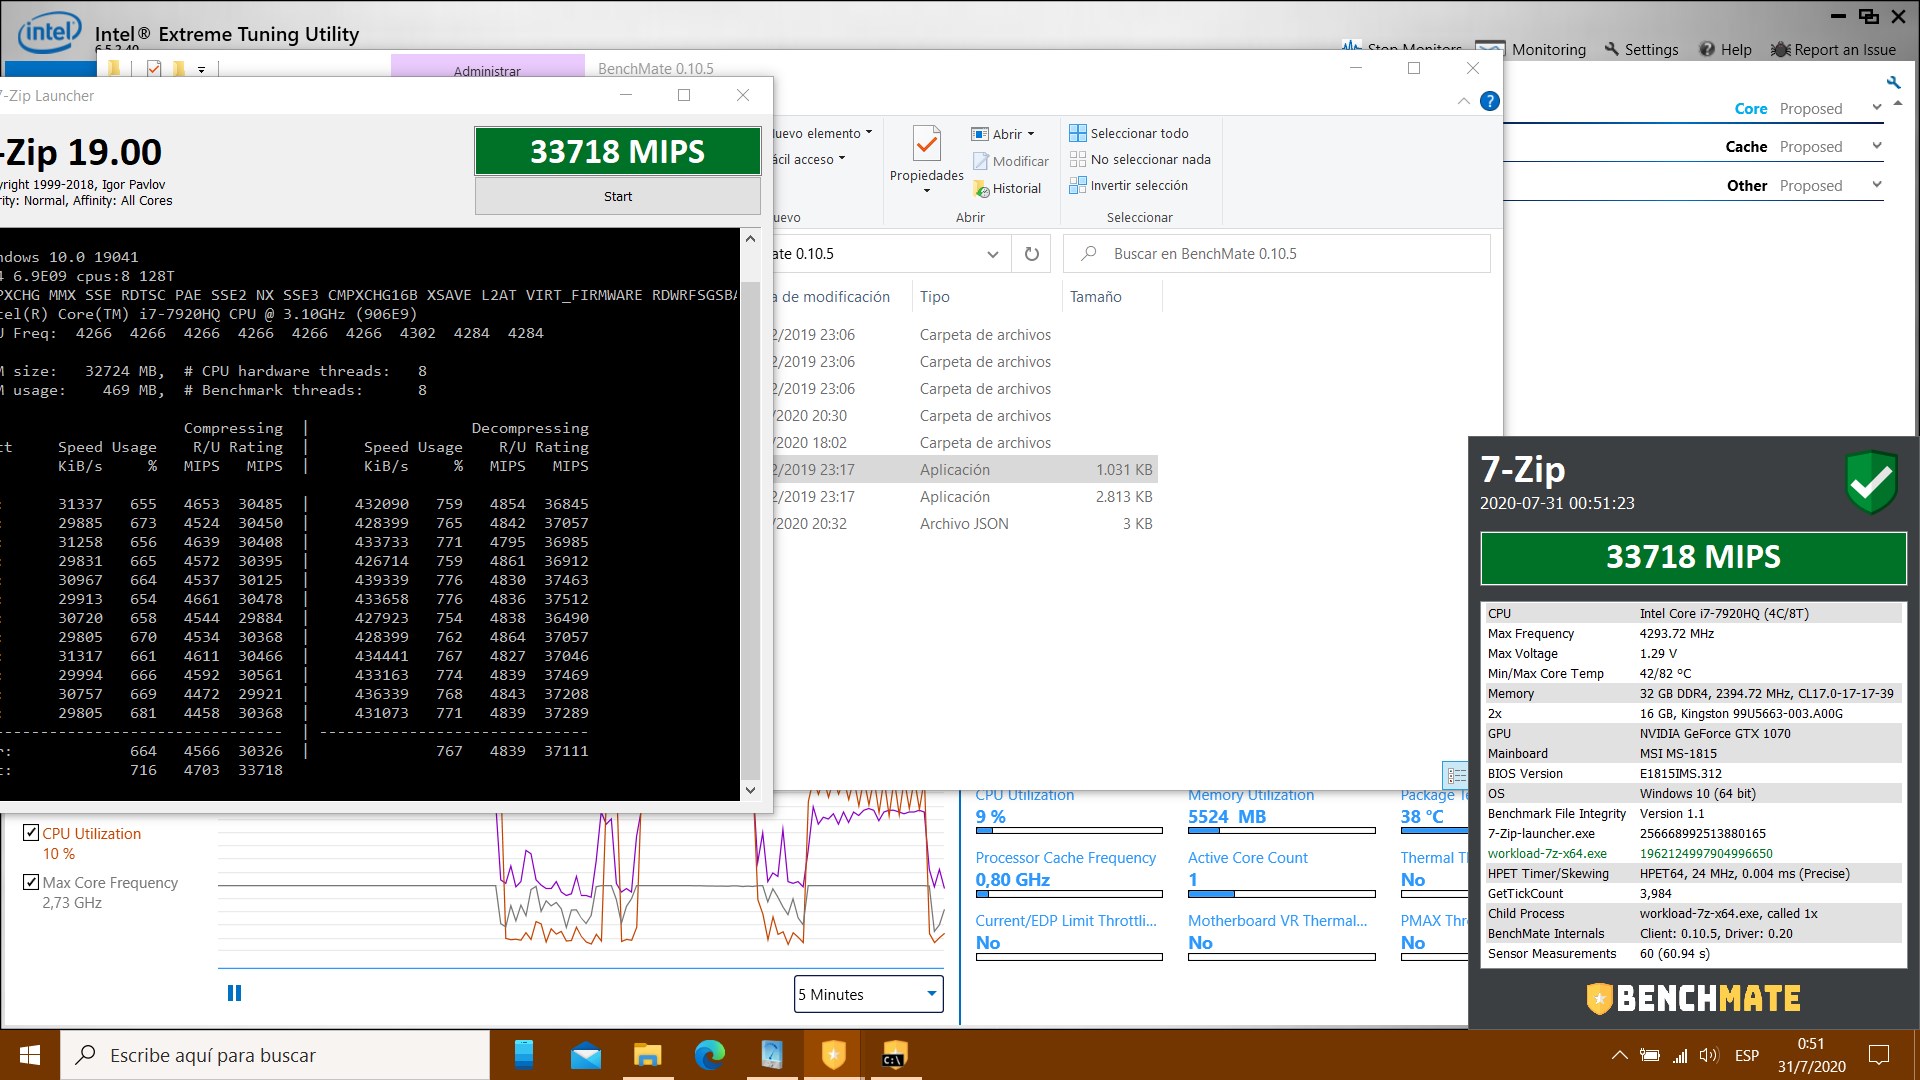Open BenchMate shield icon on taskbar

point(834,1055)
